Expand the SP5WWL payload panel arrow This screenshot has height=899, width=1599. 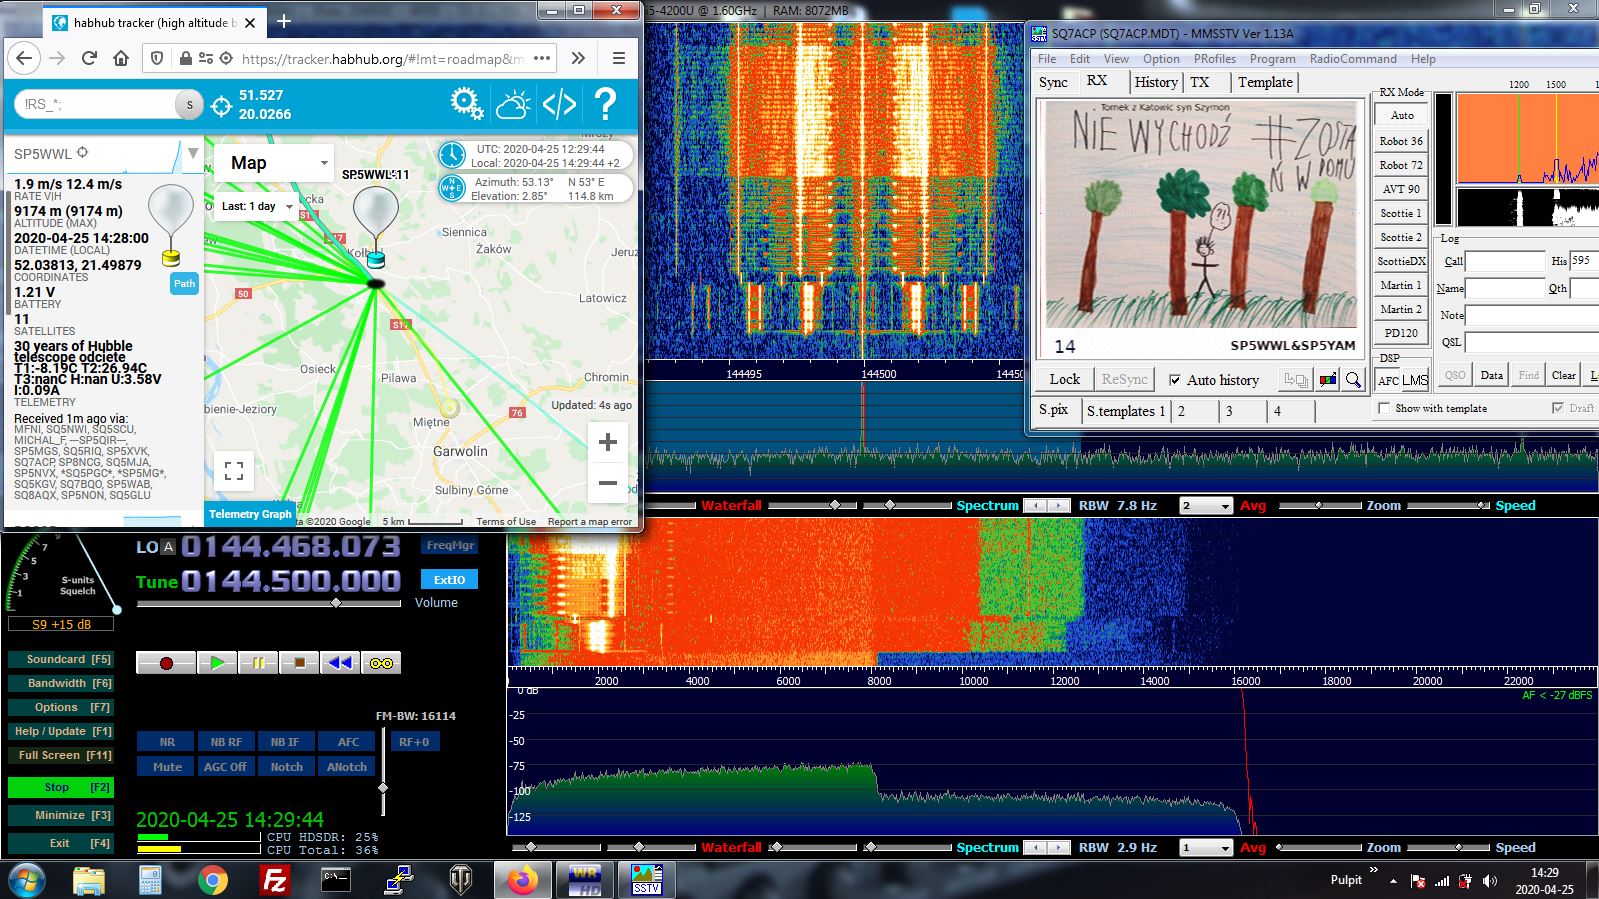pyautogui.click(x=193, y=153)
